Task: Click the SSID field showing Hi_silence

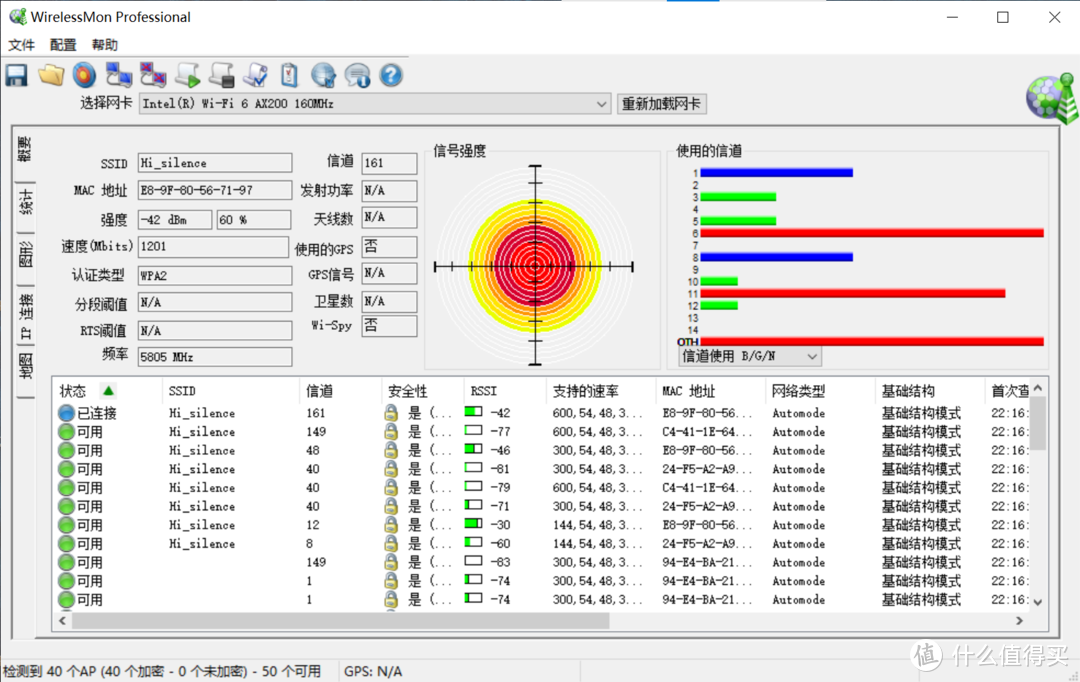Action: 215,163
